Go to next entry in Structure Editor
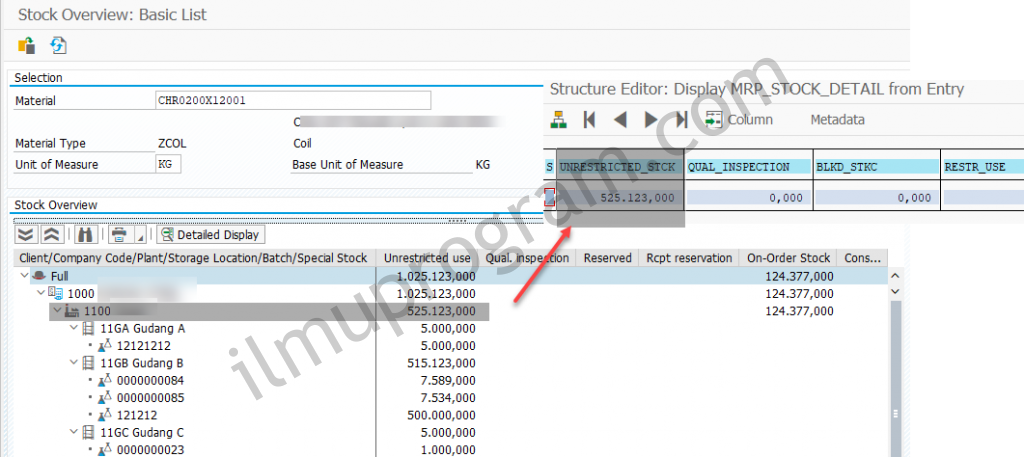 pyautogui.click(x=651, y=120)
